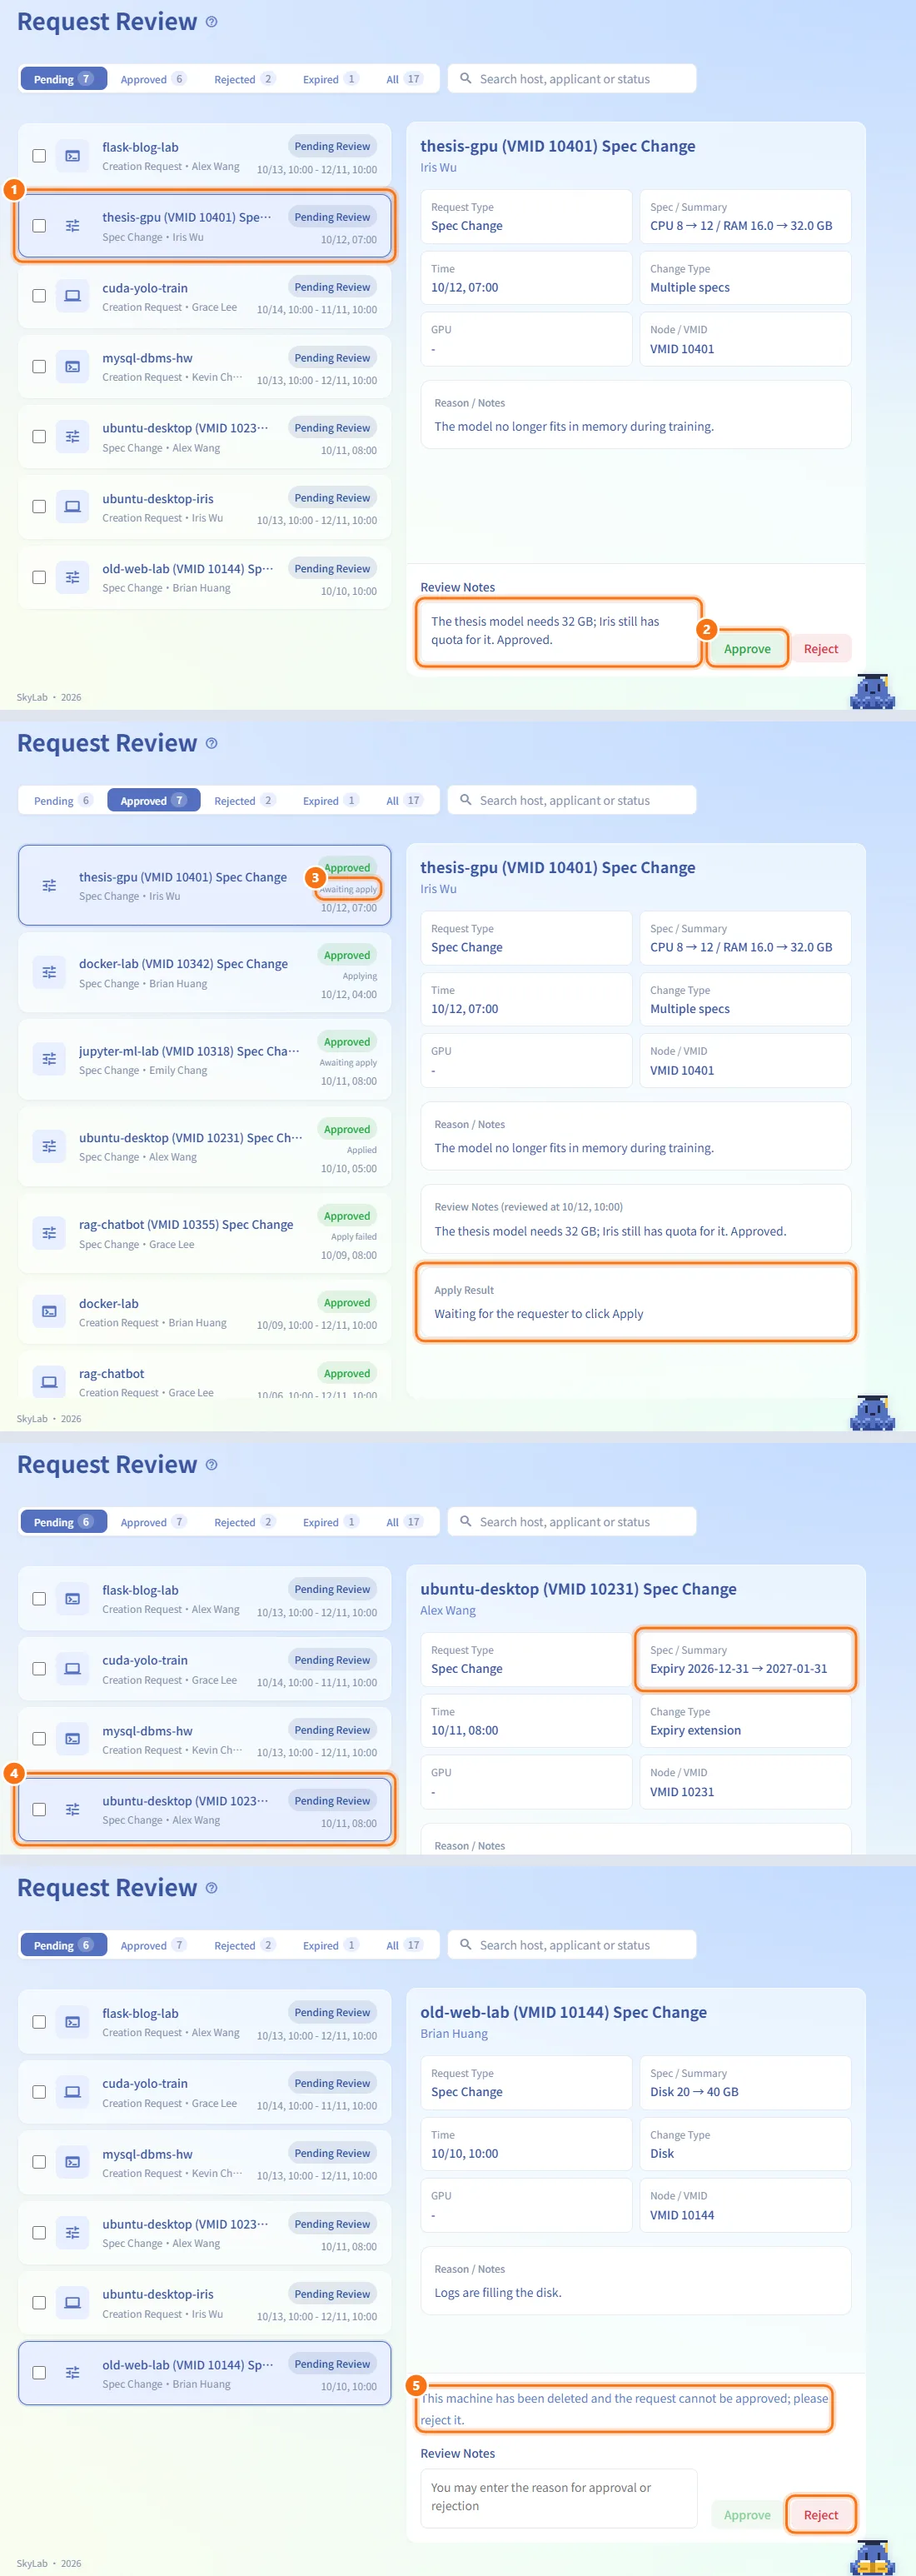Click the laptop icon on Grace Lee's rag-chatbot creation request
The image size is (916, 2576).
pos(49,1381)
